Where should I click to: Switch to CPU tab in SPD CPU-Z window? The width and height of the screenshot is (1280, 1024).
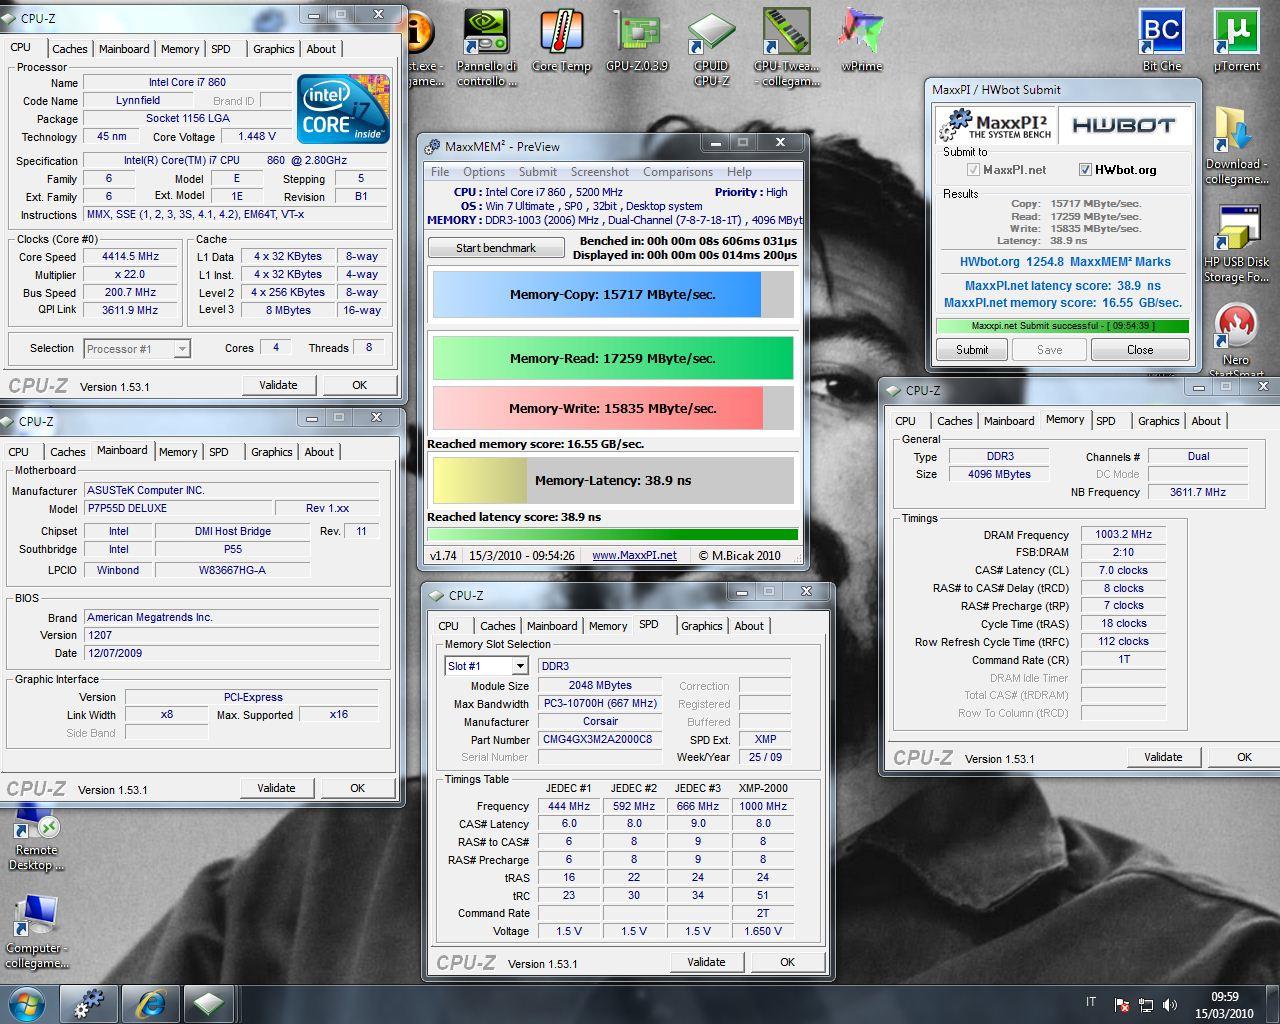point(449,626)
